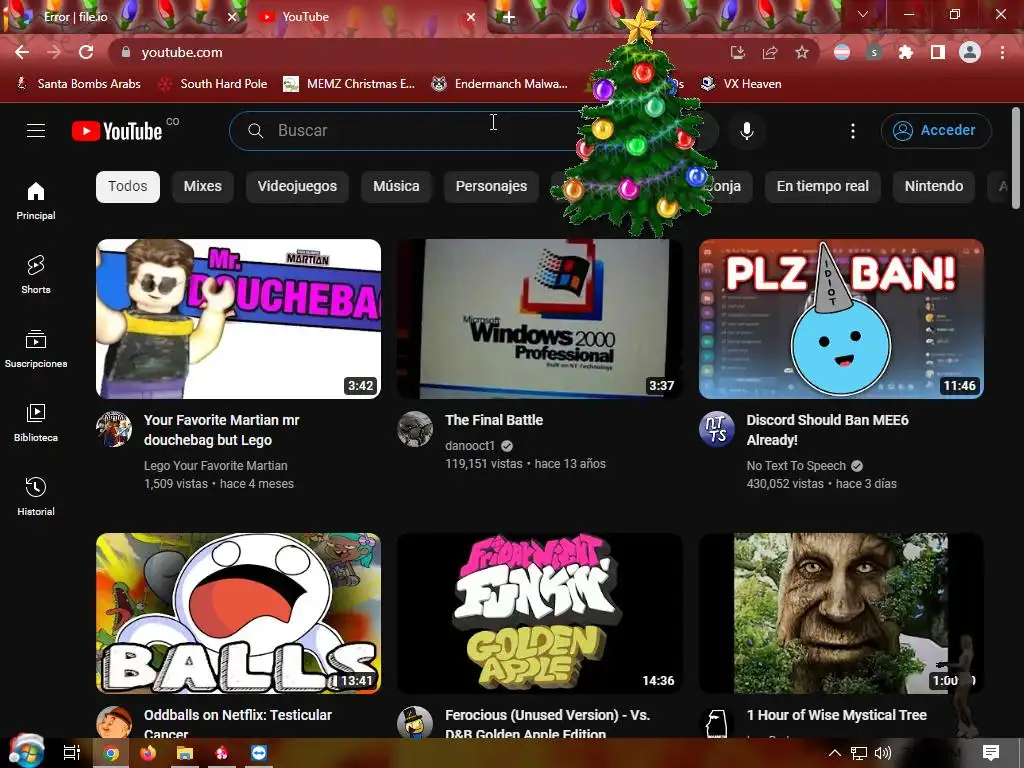Image resolution: width=1024 pixels, height=768 pixels.
Task: Open tab search dropdown chevron
Action: tap(863, 14)
